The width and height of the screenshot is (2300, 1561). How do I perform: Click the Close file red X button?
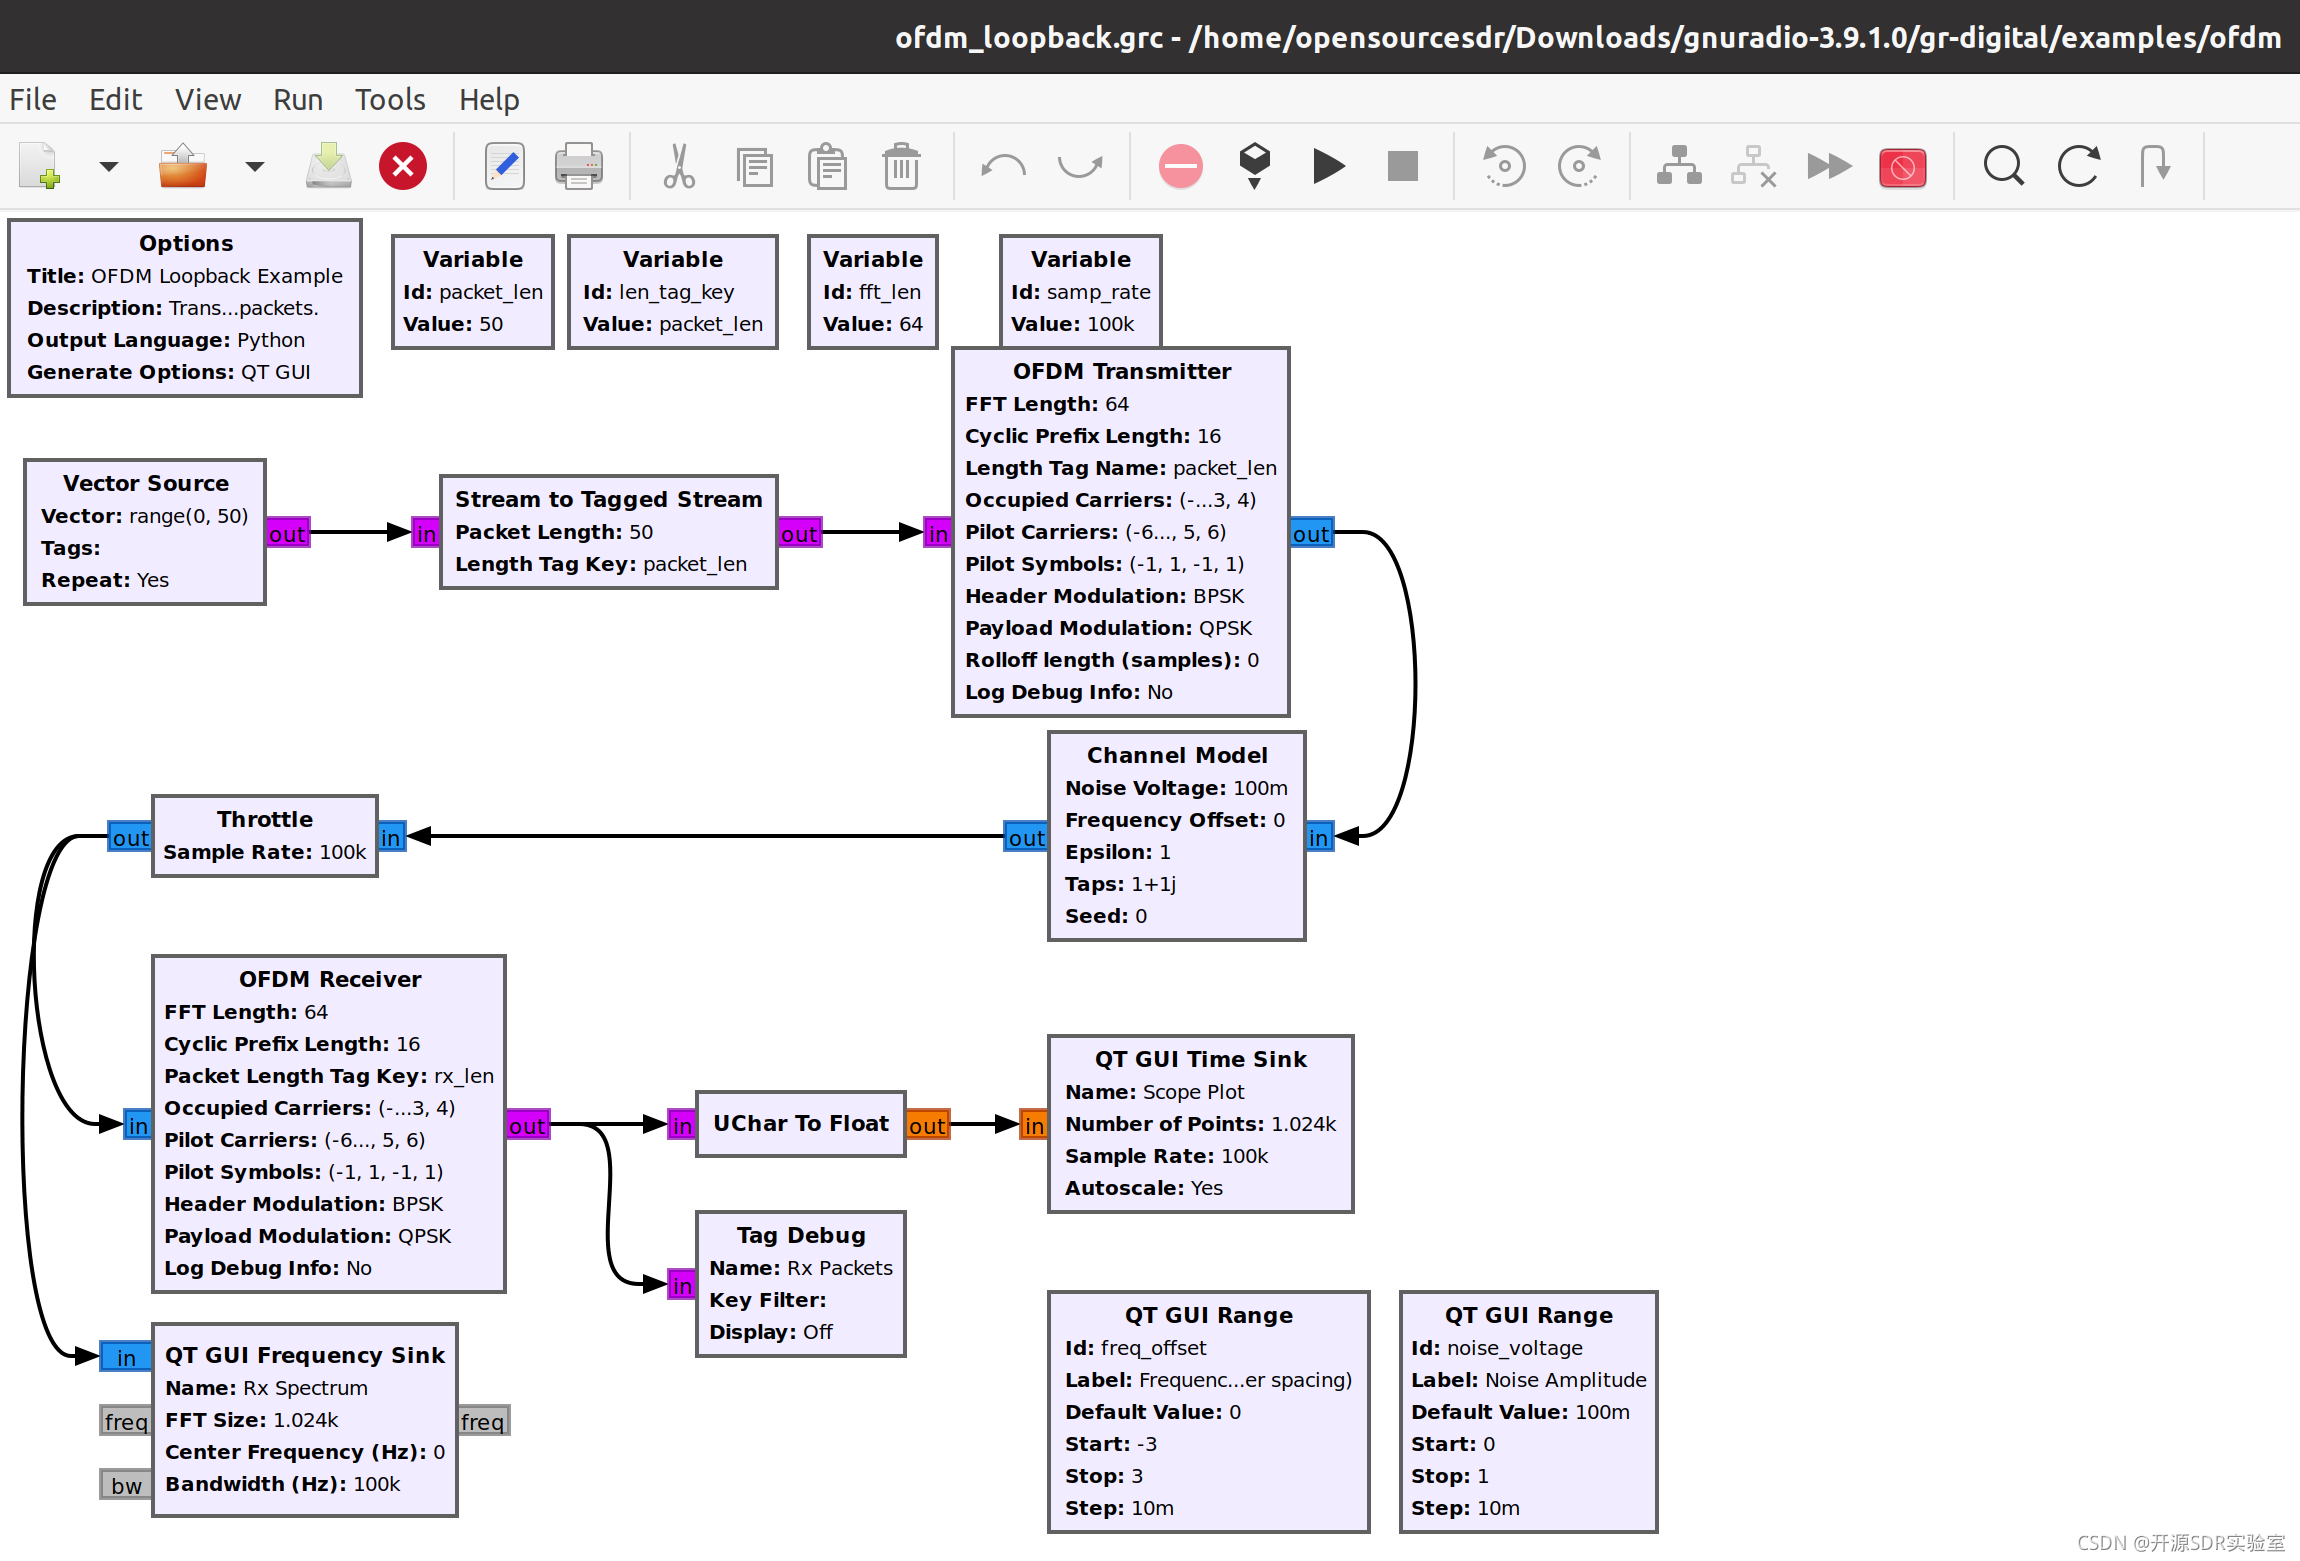(403, 166)
